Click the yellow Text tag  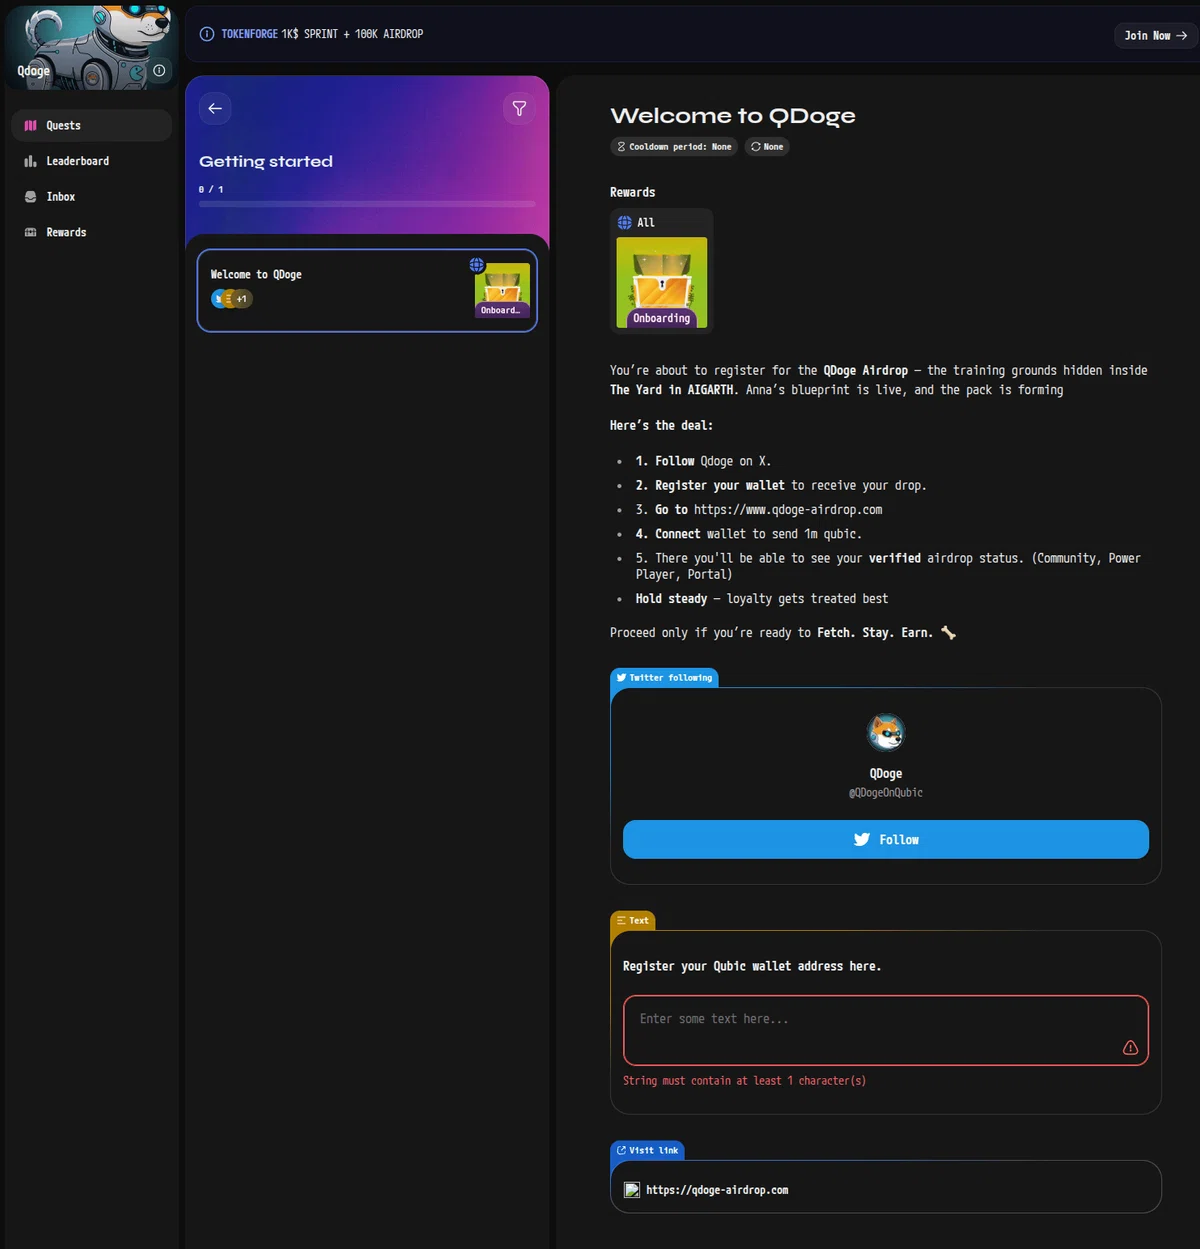[x=633, y=920]
